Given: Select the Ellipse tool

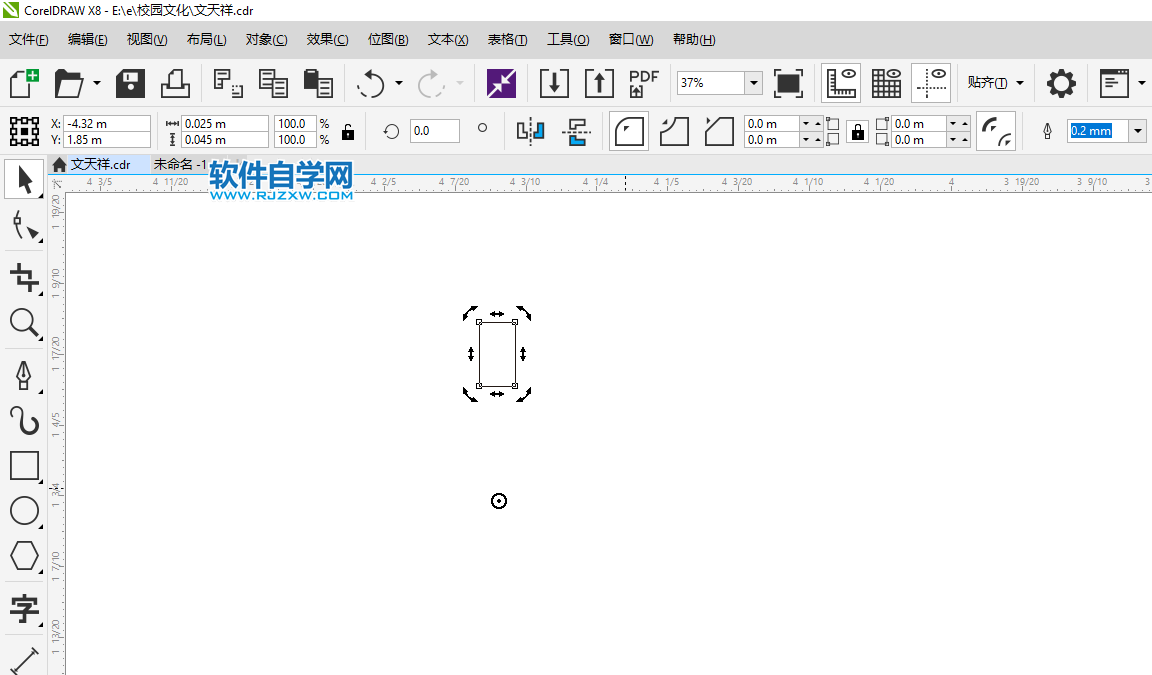Looking at the screenshot, I should click(x=24, y=511).
